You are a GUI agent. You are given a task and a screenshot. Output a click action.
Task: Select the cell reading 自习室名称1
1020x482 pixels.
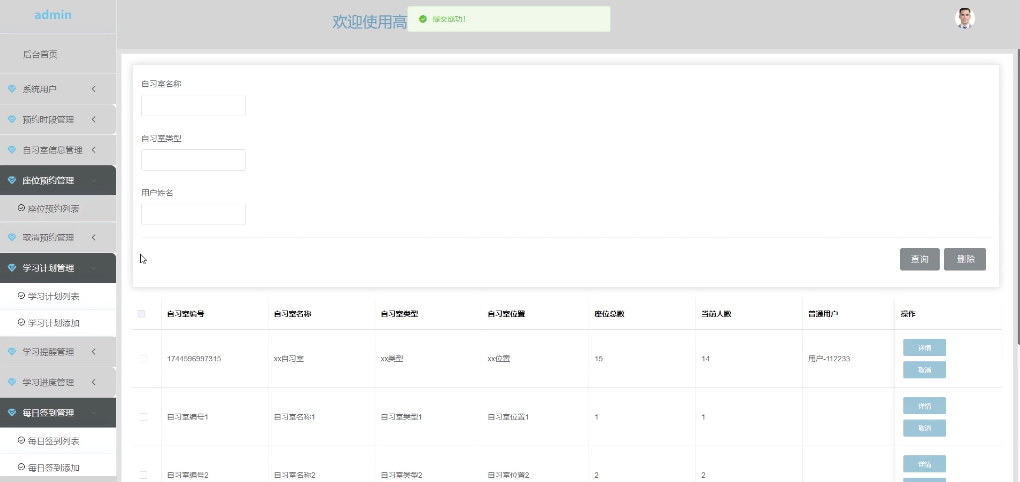[x=295, y=417]
